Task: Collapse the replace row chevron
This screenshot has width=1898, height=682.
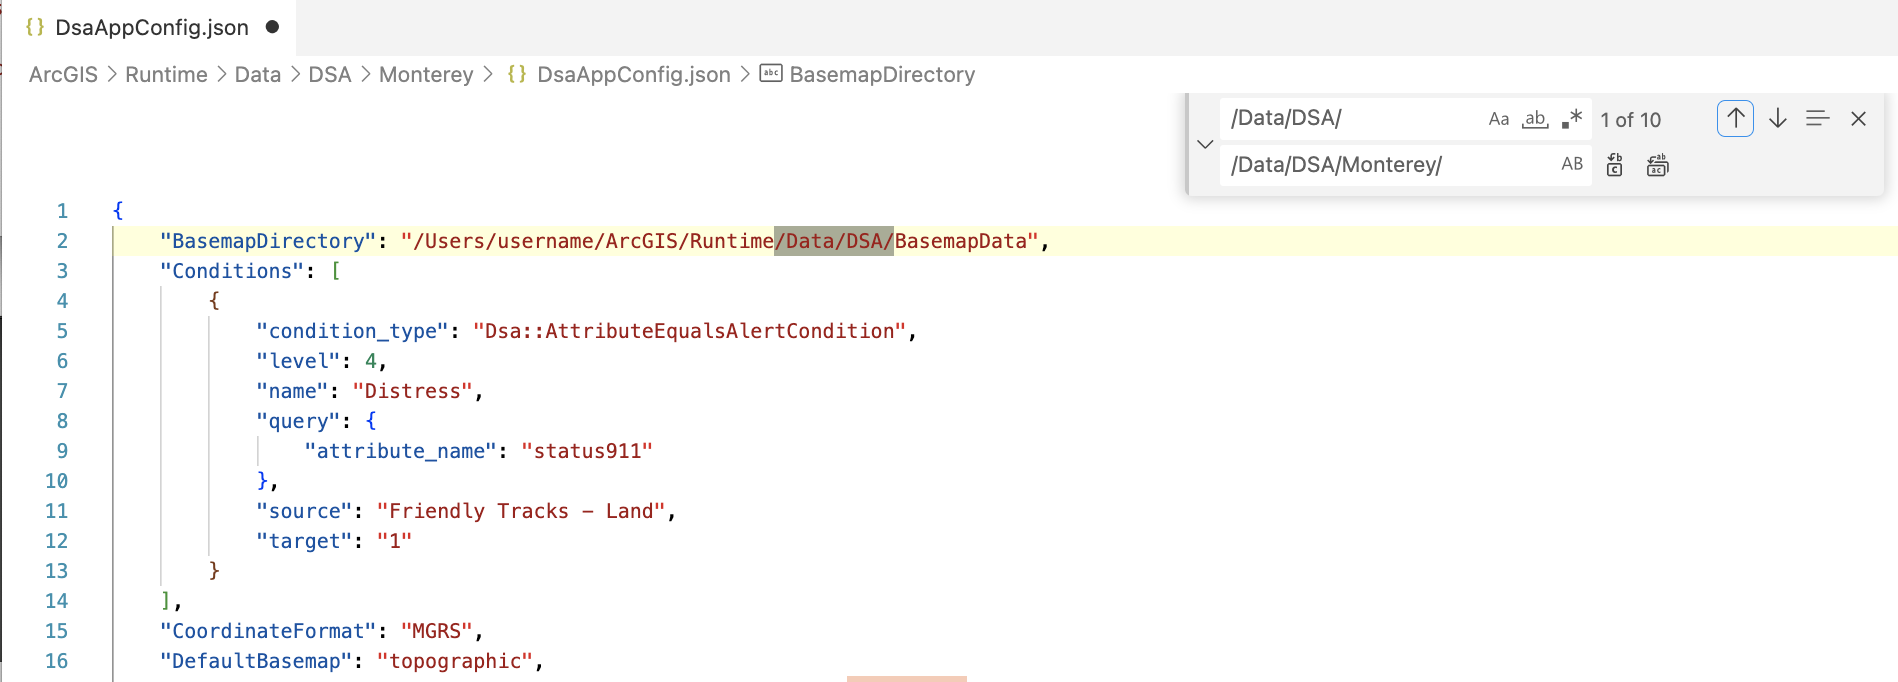Action: pyautogui.click(x=1205, y=143)
